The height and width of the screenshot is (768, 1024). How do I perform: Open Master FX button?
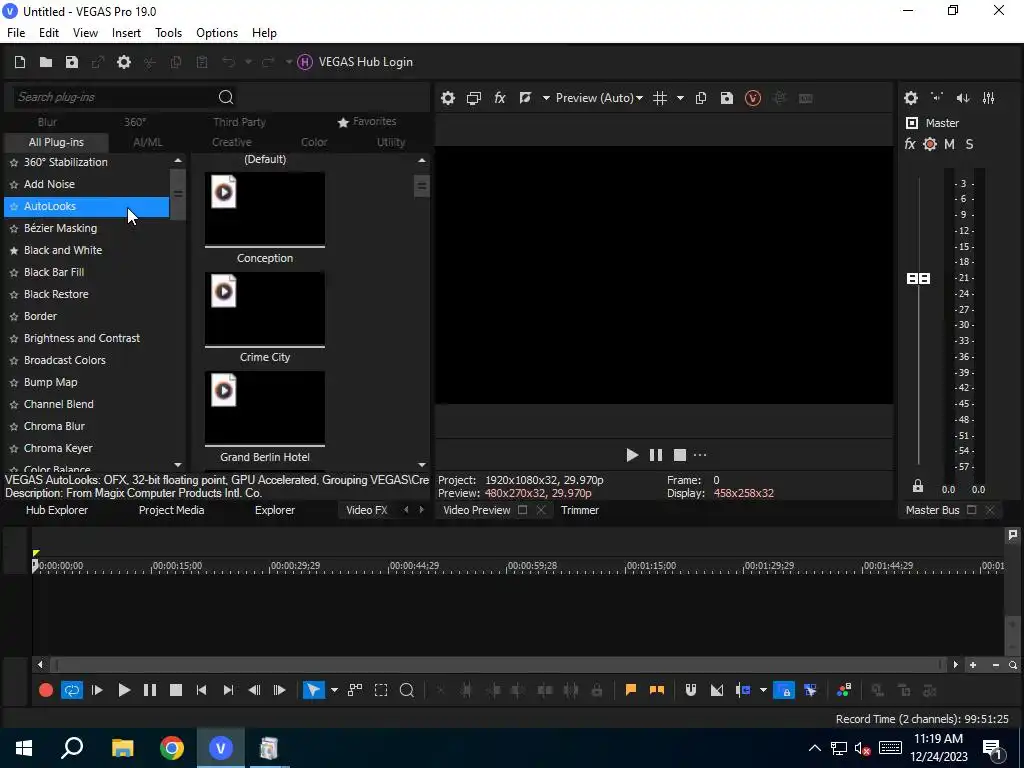coord(910,144)
